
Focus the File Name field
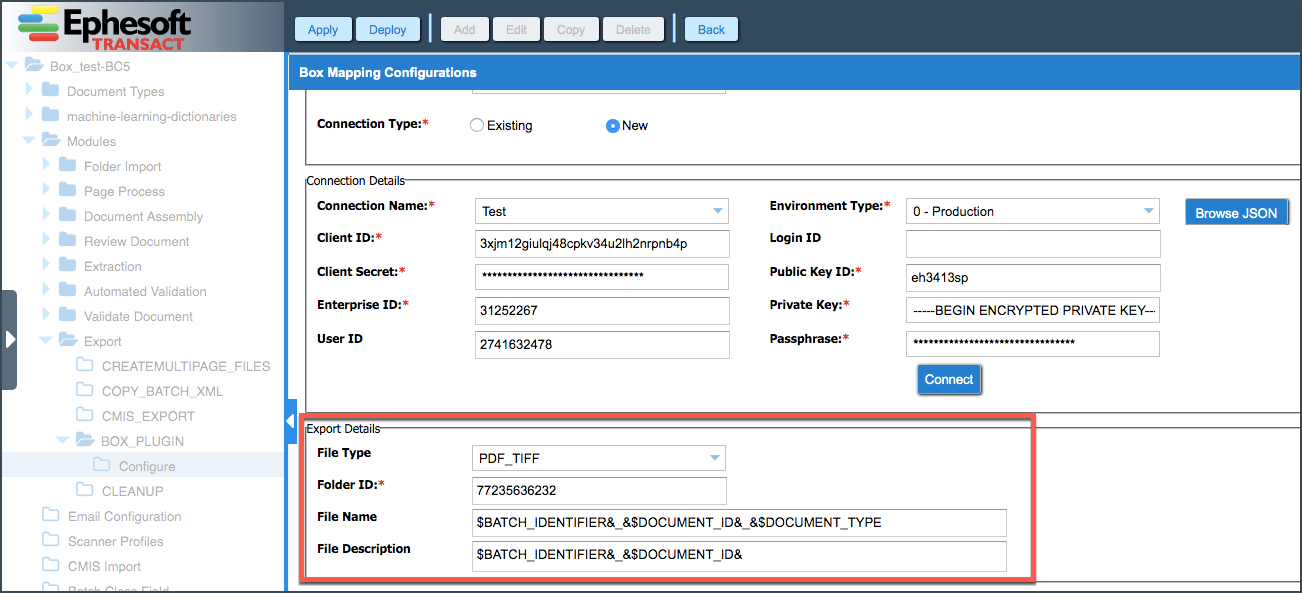pyautogui.click(x=739, y=523)
